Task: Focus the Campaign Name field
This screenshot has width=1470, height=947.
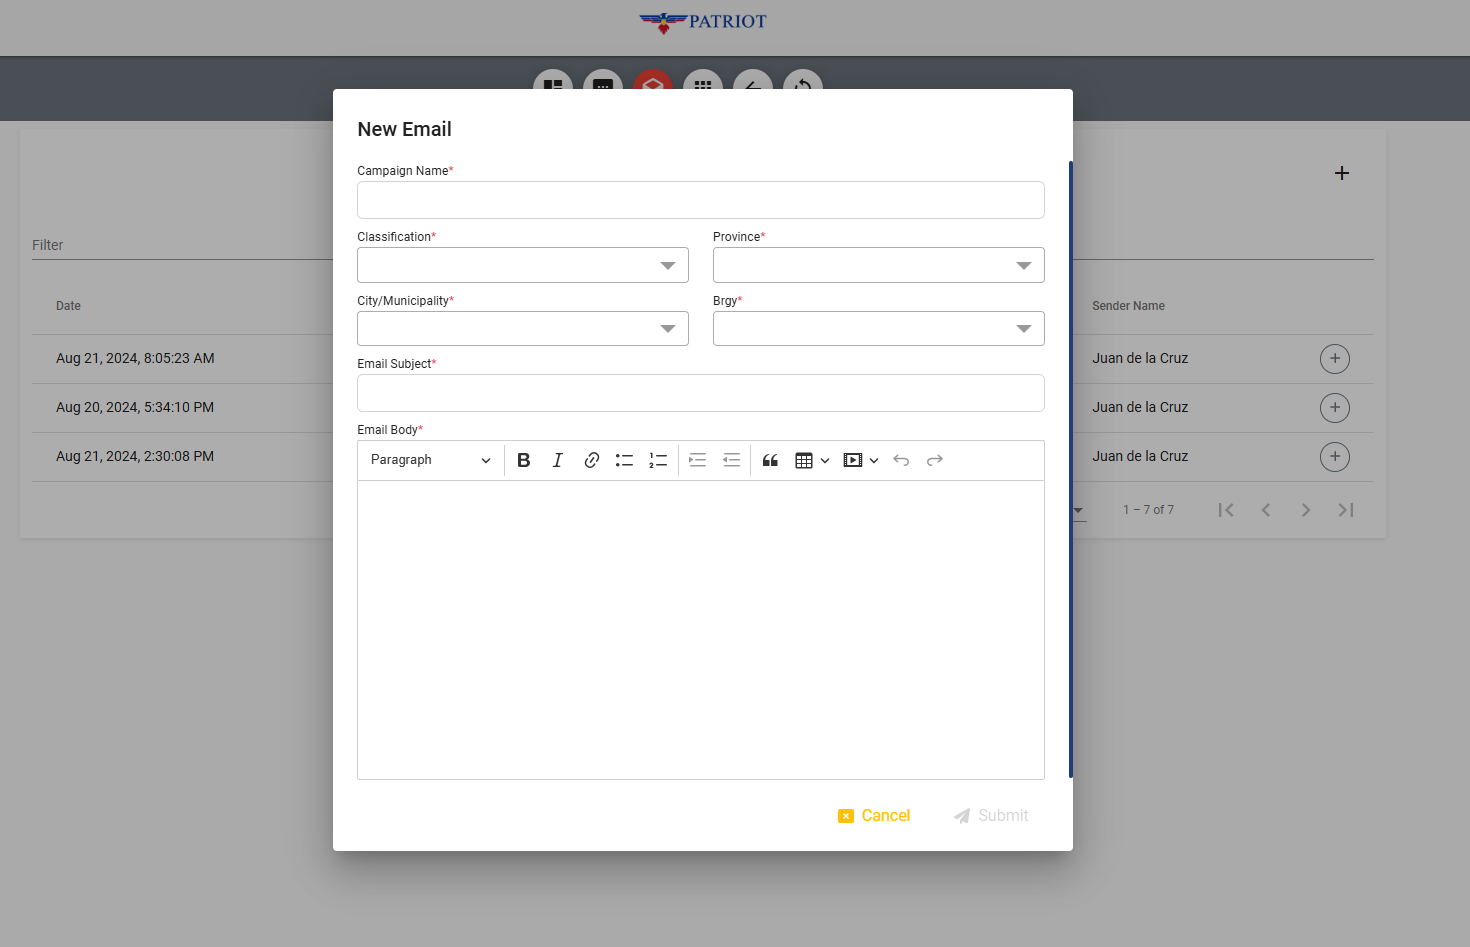Action: [x=700, y=200]
